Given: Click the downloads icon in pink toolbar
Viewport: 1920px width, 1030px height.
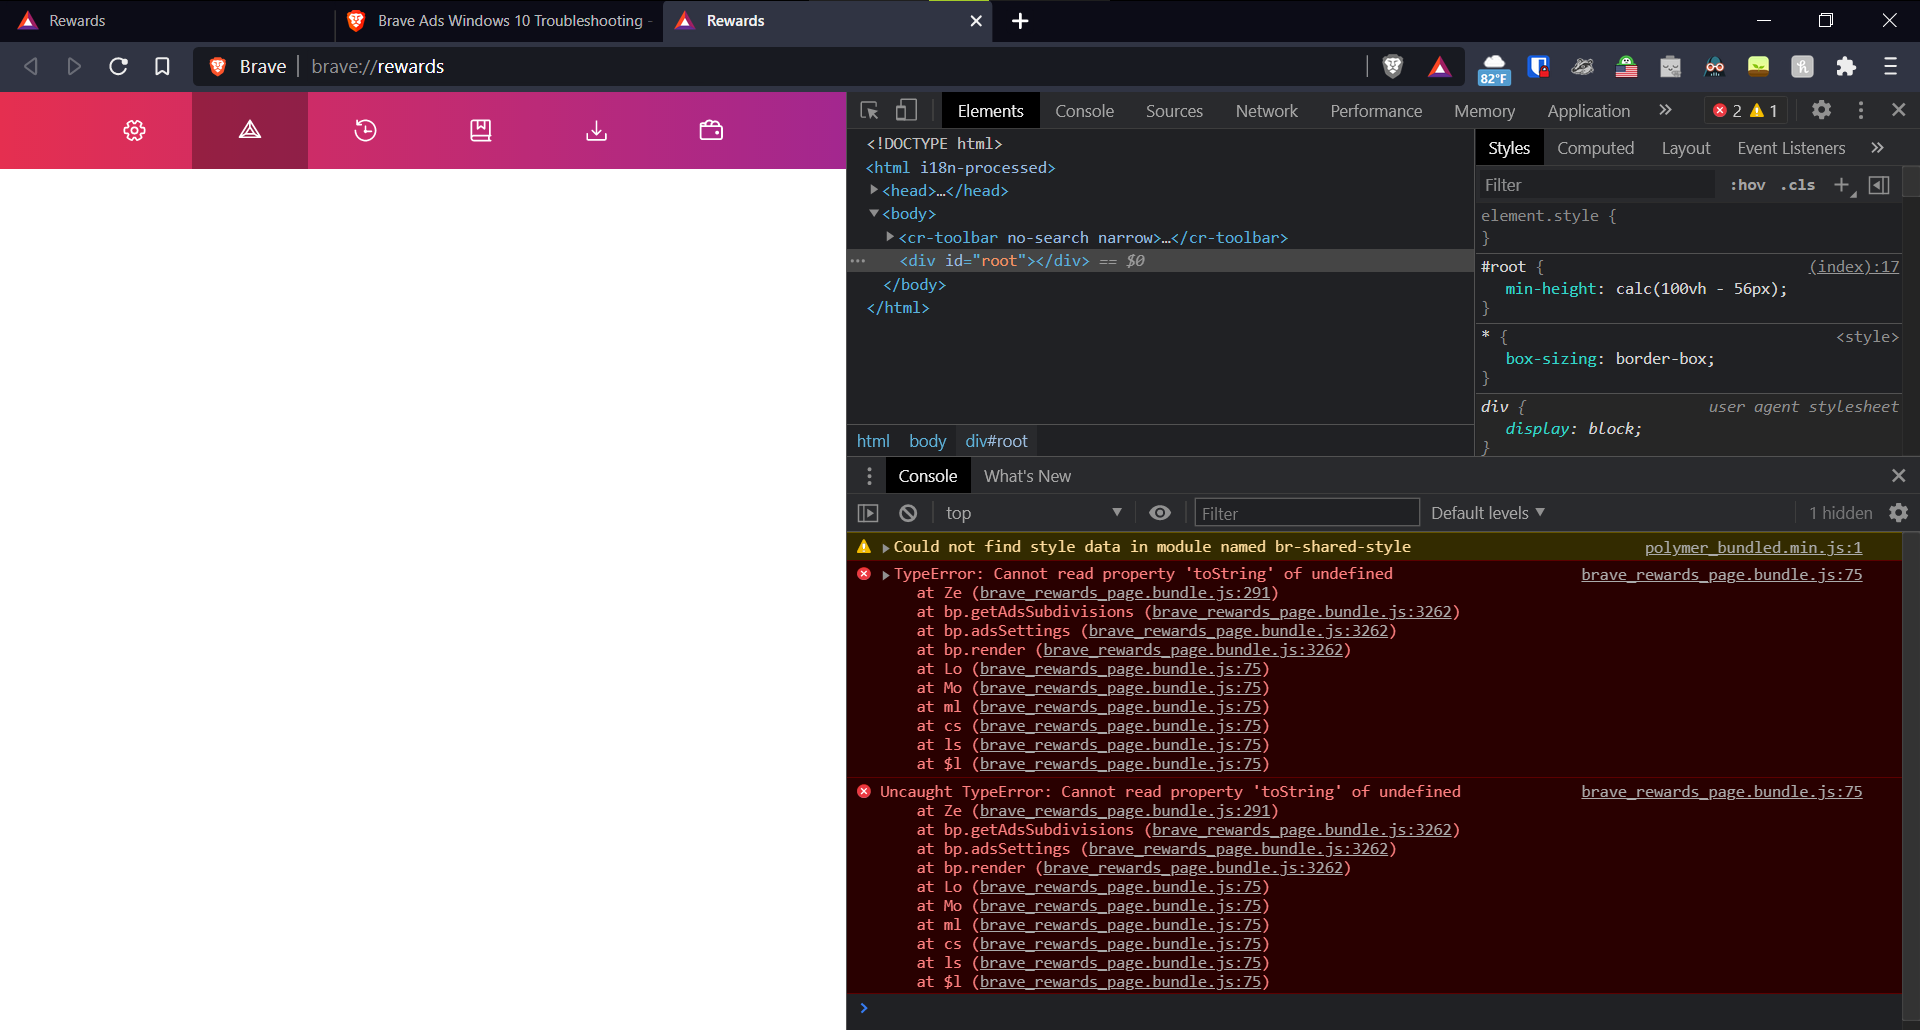Looking at the screenshot, I should point(596,130).
